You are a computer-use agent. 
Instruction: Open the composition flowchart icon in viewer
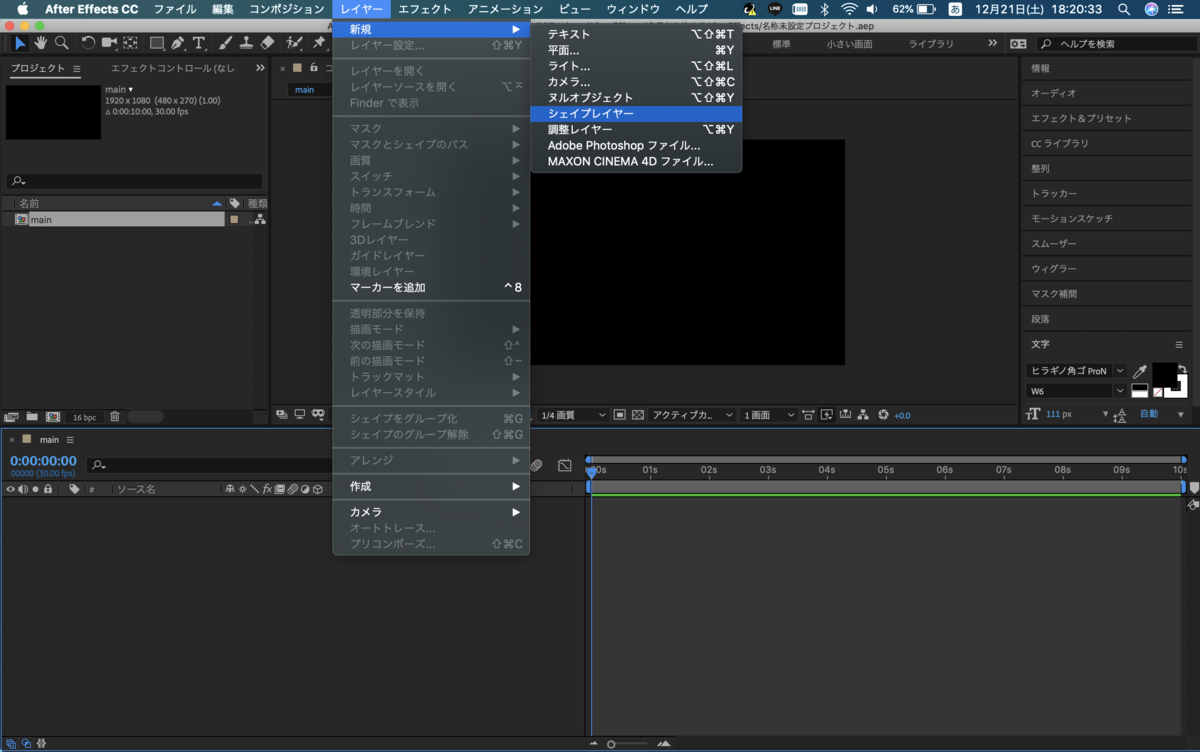(864, 415)
